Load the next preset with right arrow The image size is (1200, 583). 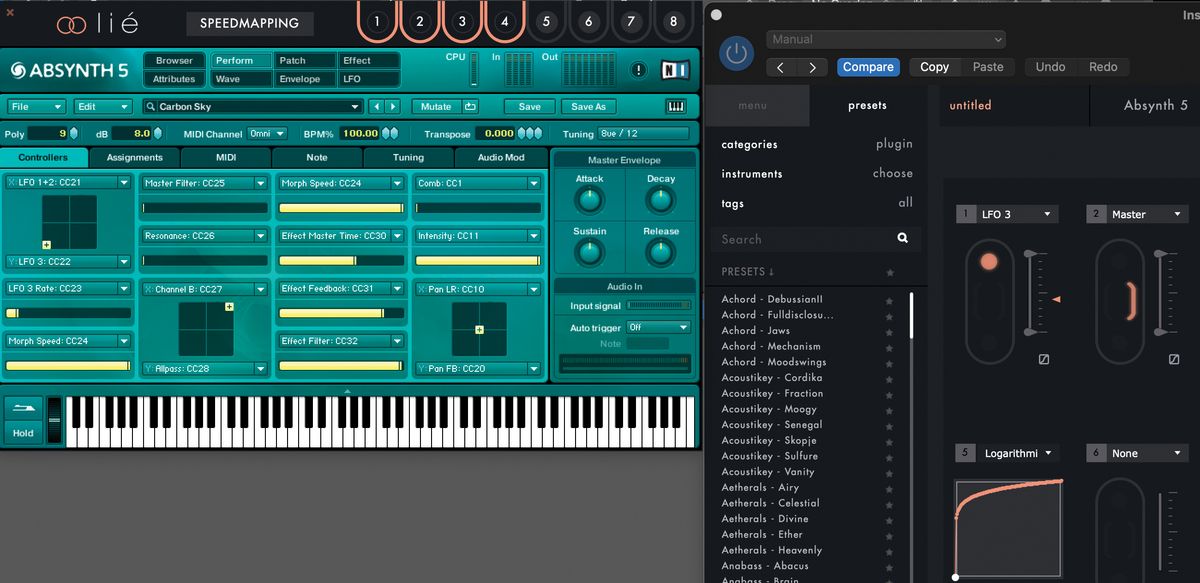point(393,107)
